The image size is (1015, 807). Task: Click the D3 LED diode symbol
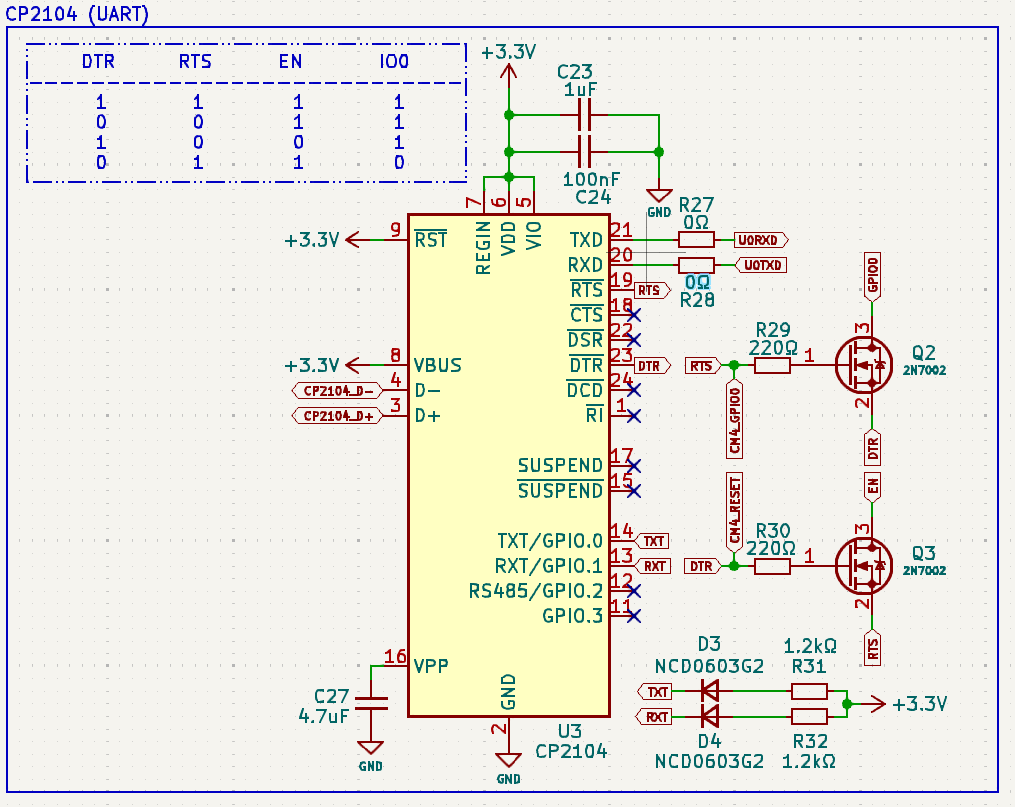[710, 691]
